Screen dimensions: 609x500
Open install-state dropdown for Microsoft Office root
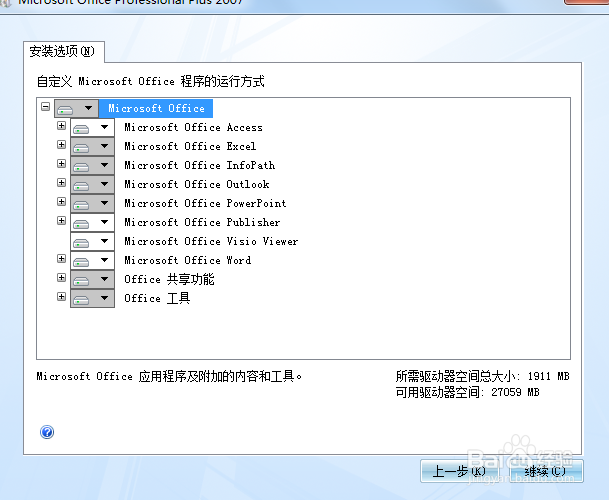[x=76, y=108]
